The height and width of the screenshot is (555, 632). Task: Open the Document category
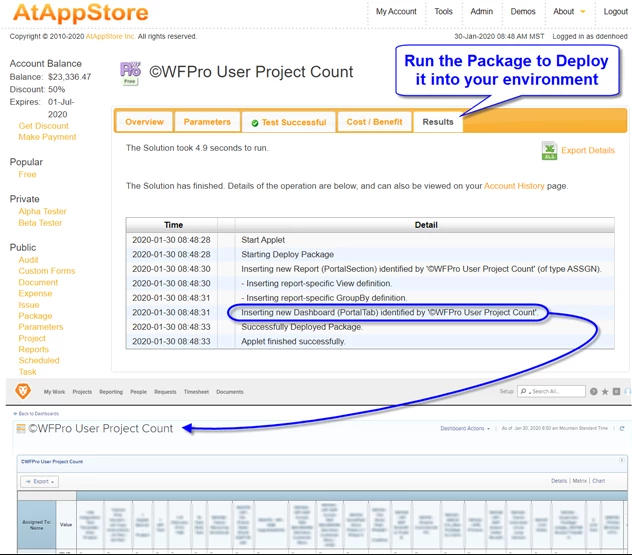pos(38,283)
